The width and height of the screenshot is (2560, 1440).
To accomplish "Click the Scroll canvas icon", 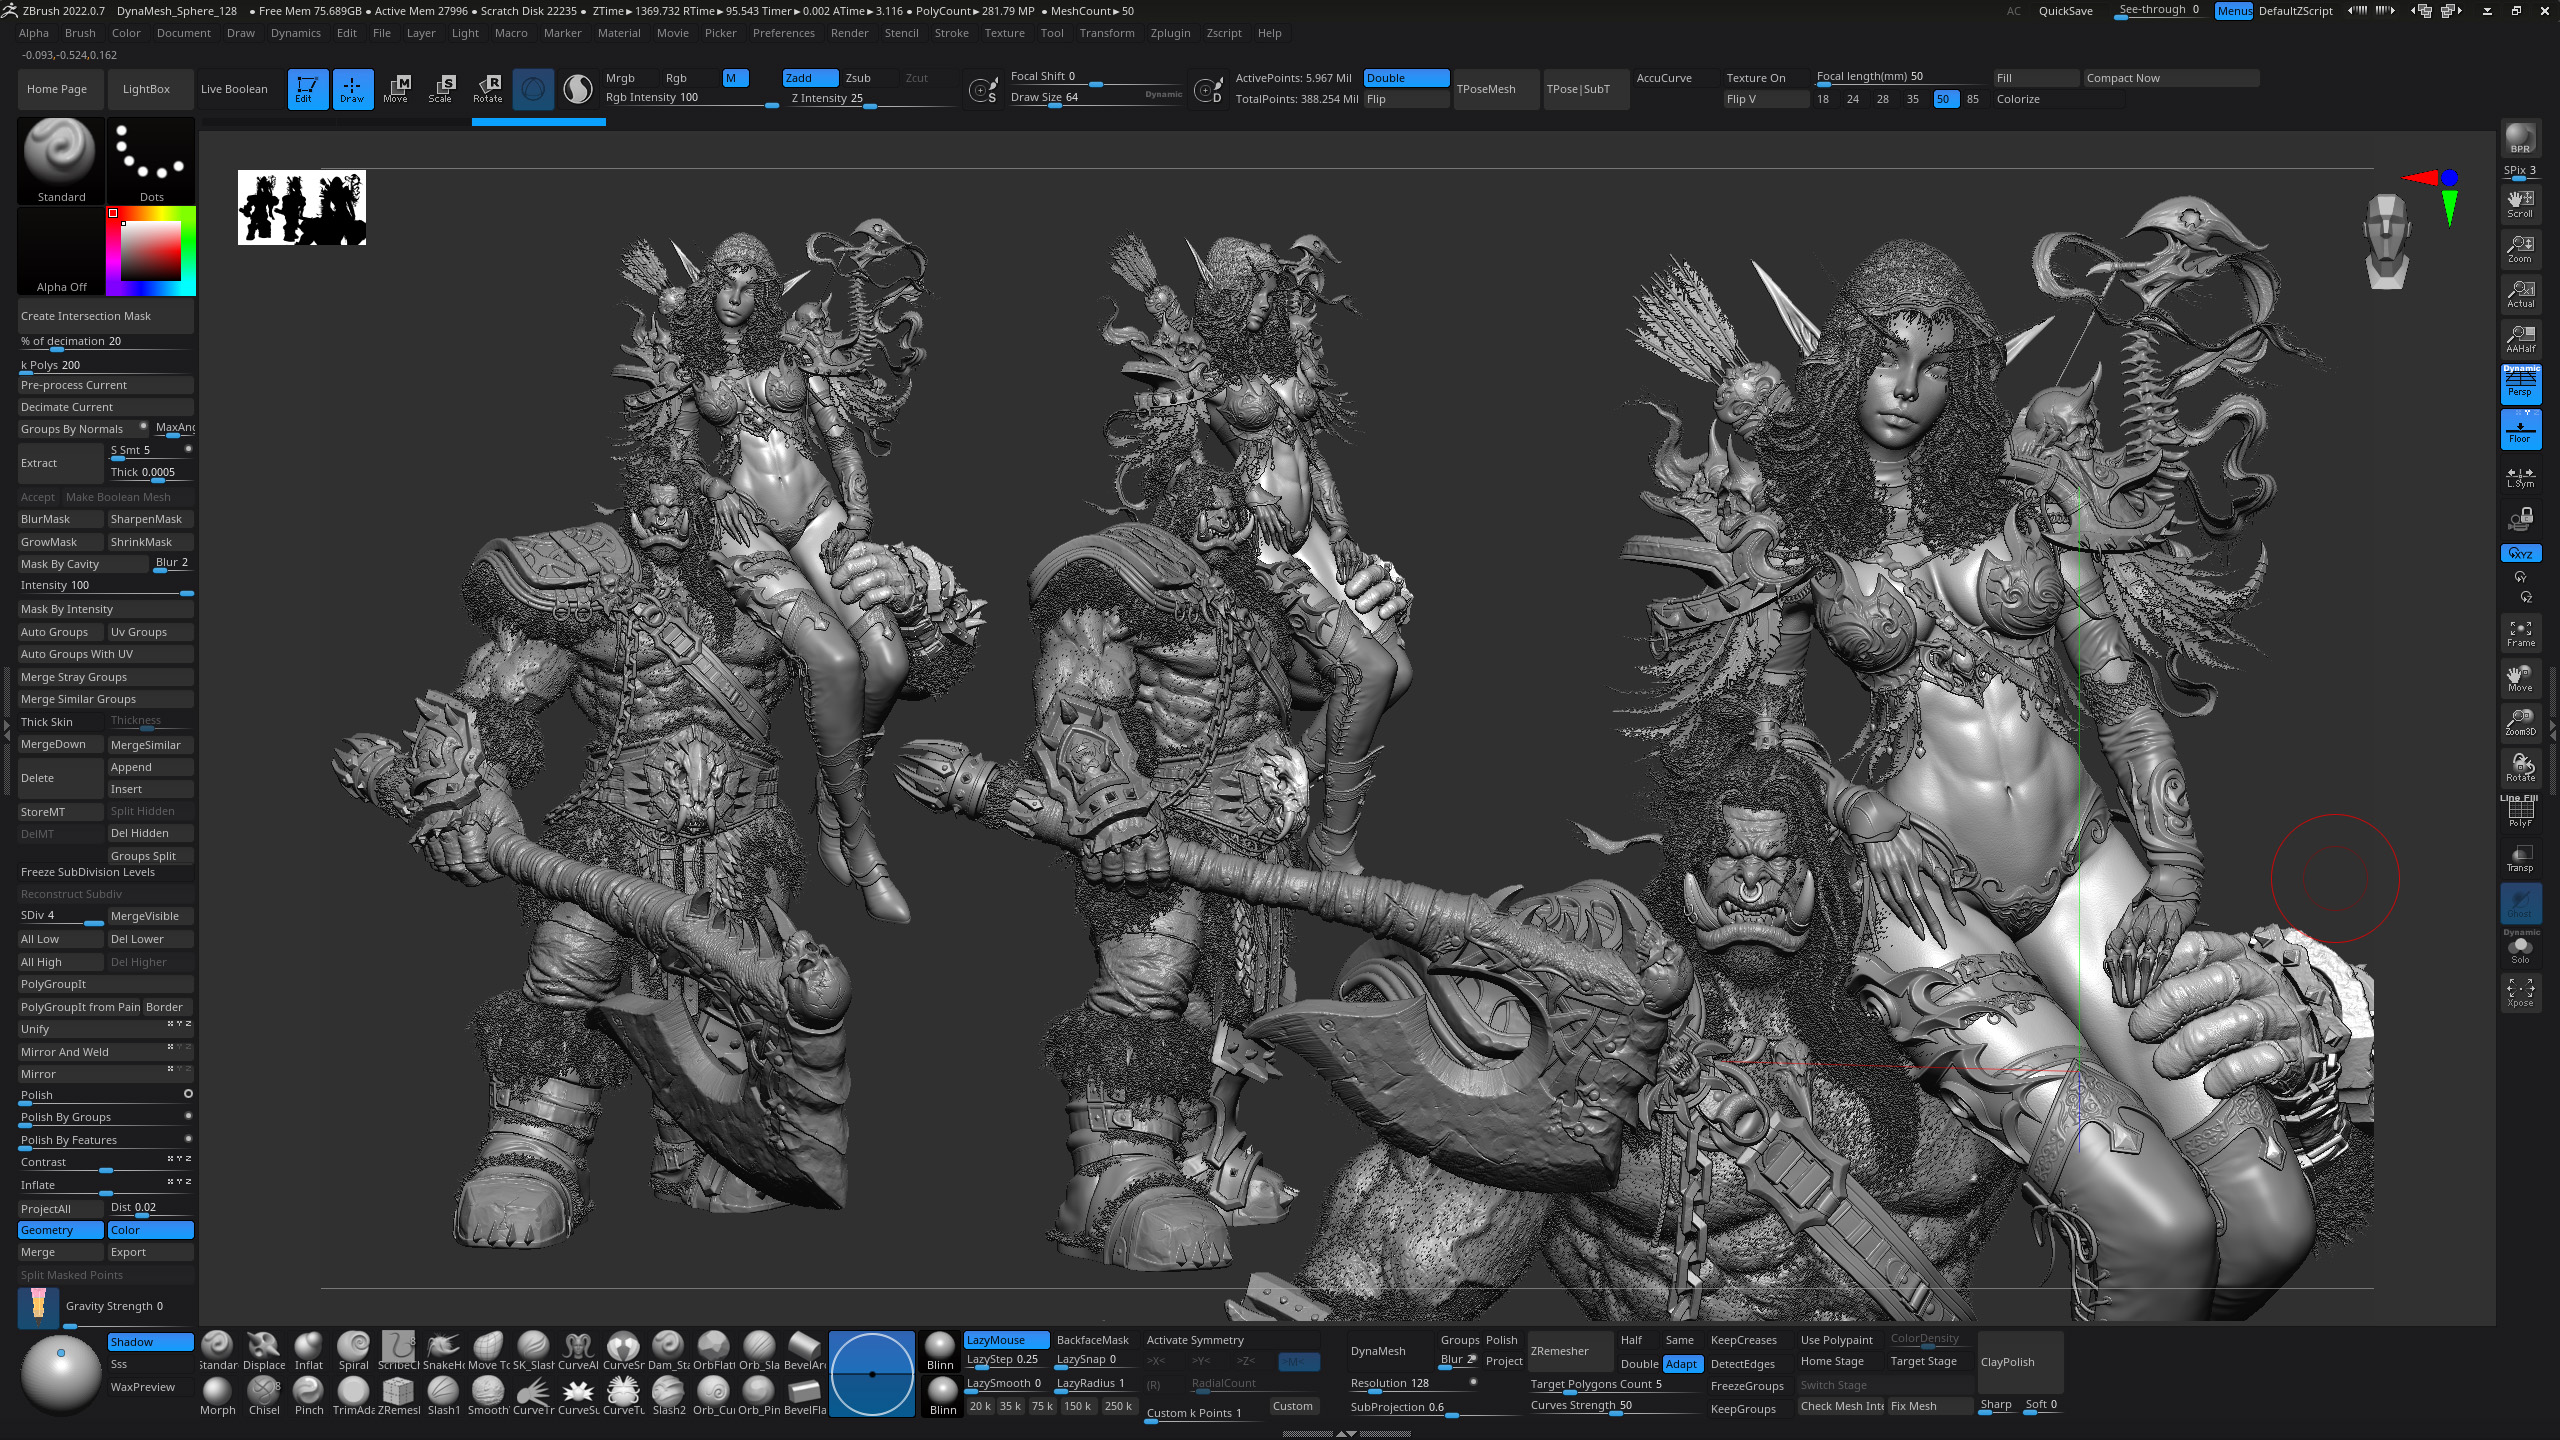I will 2520,203.
